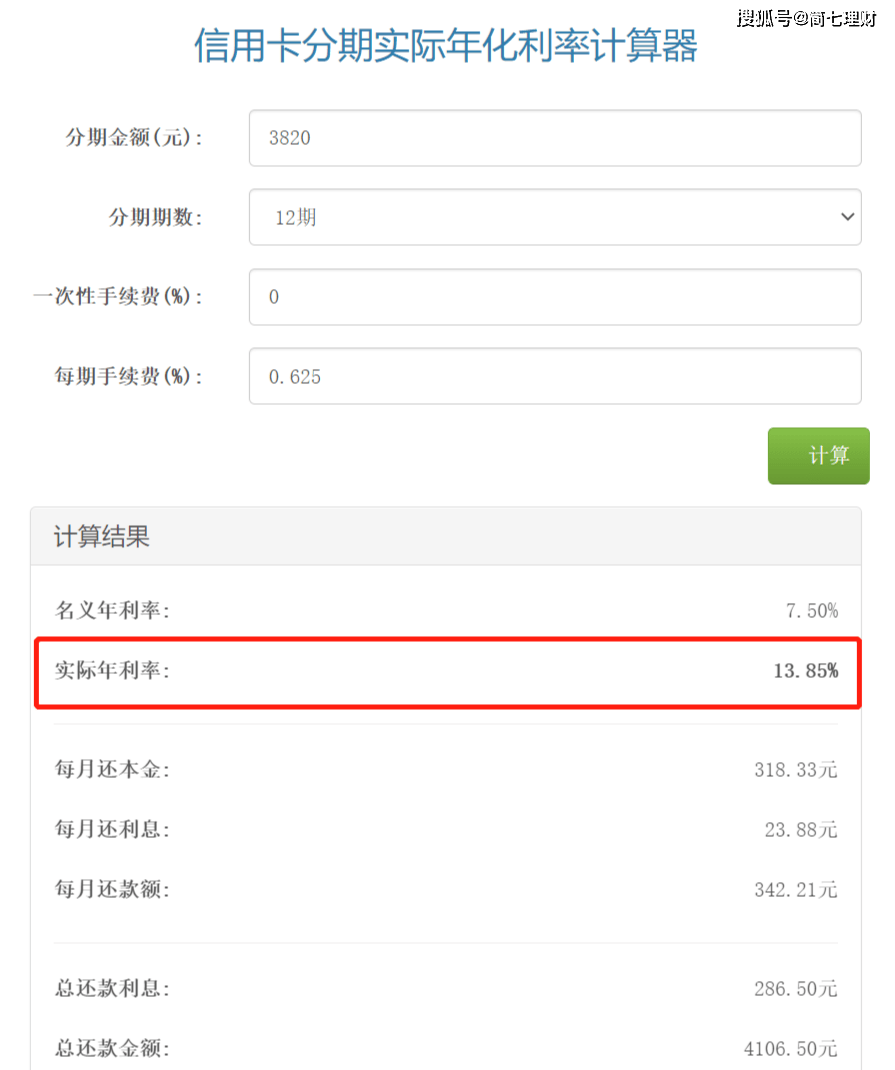
Task: Click the 一次性手续费 input field showing 0
Action: [554, 297]
